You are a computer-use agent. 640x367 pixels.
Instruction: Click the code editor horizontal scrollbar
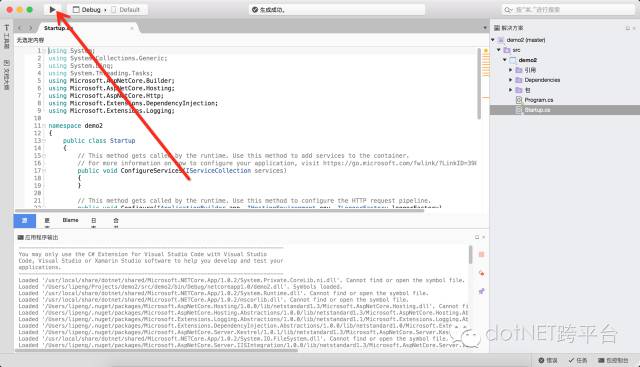pos(219,211)
